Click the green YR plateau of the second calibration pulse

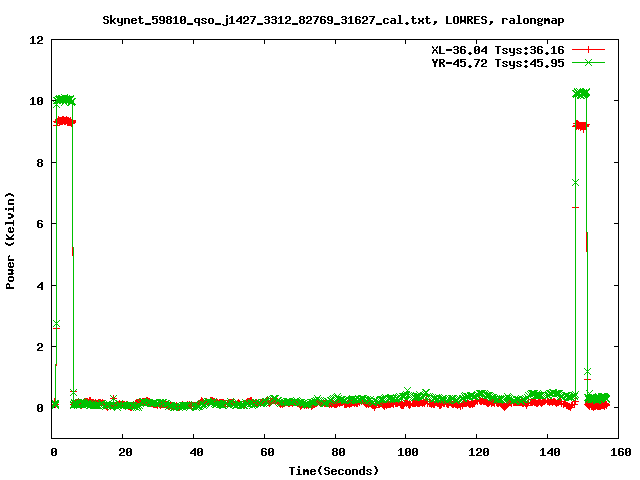(581, 93)
